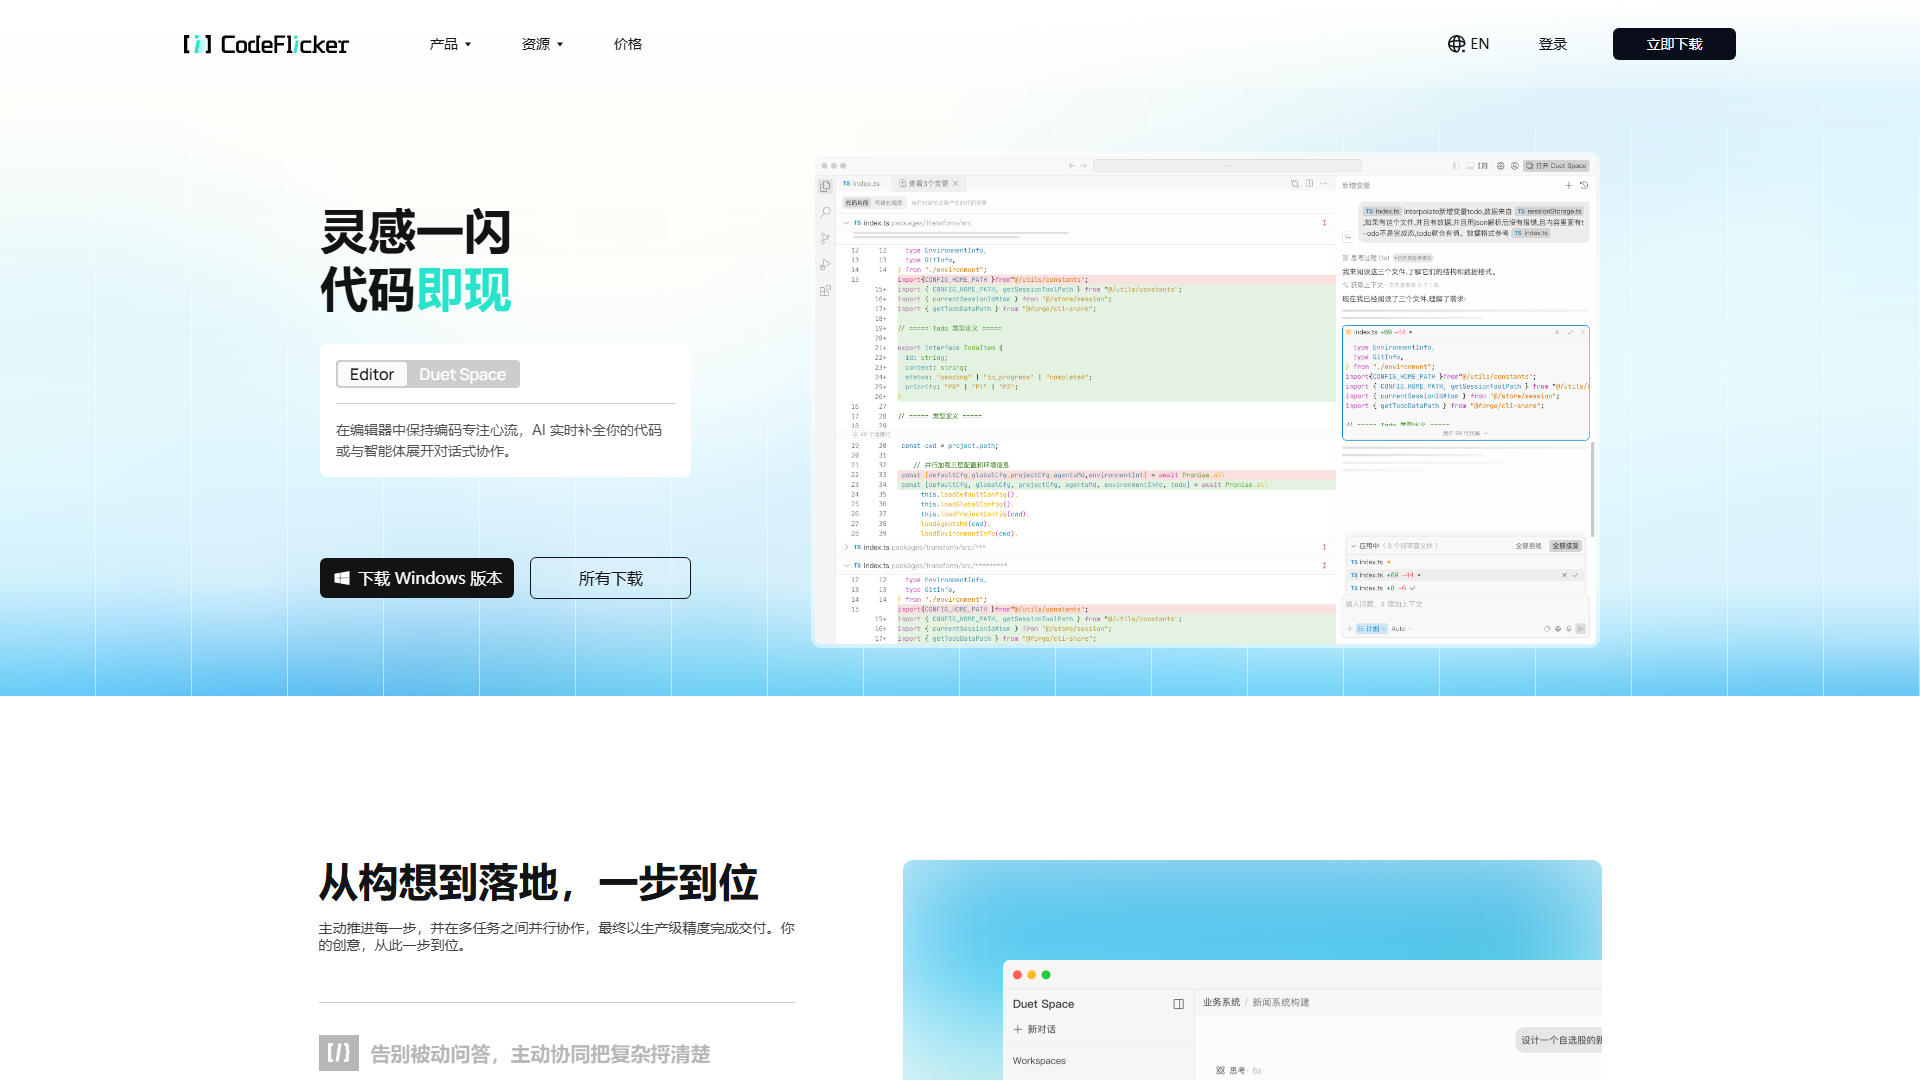The width and height of the screenshot is (1920, 1080).
Task: Add context with plus icon in chat input
Action: [1349, 629]
